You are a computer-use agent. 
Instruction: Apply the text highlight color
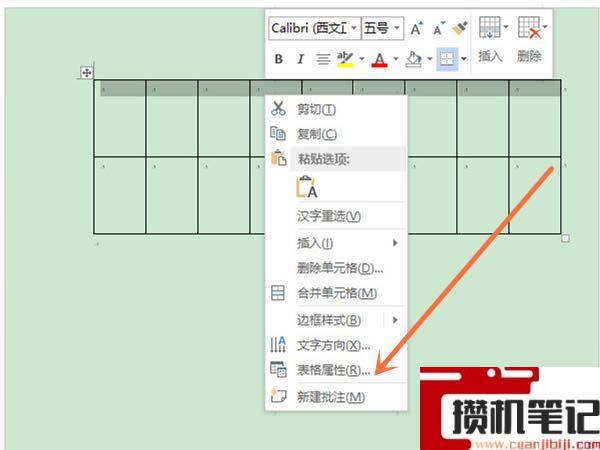coord(345,59)
